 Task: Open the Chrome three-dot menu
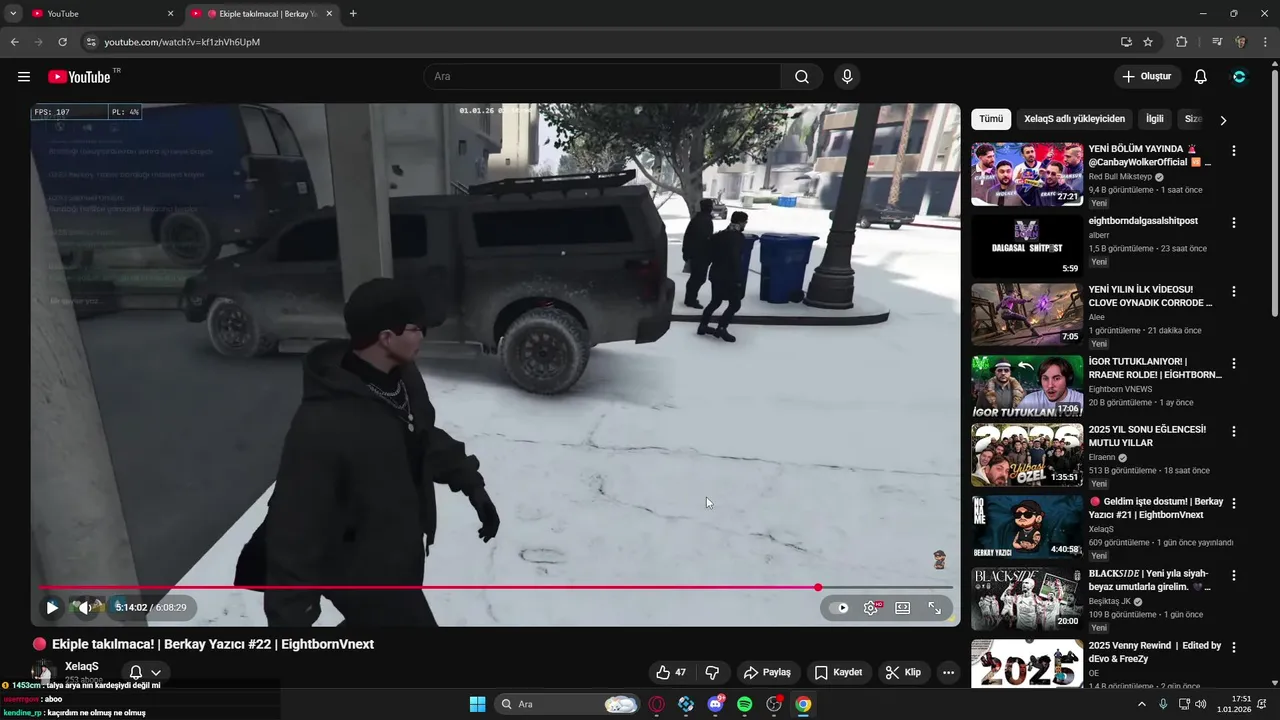[x=1265, y=42]
